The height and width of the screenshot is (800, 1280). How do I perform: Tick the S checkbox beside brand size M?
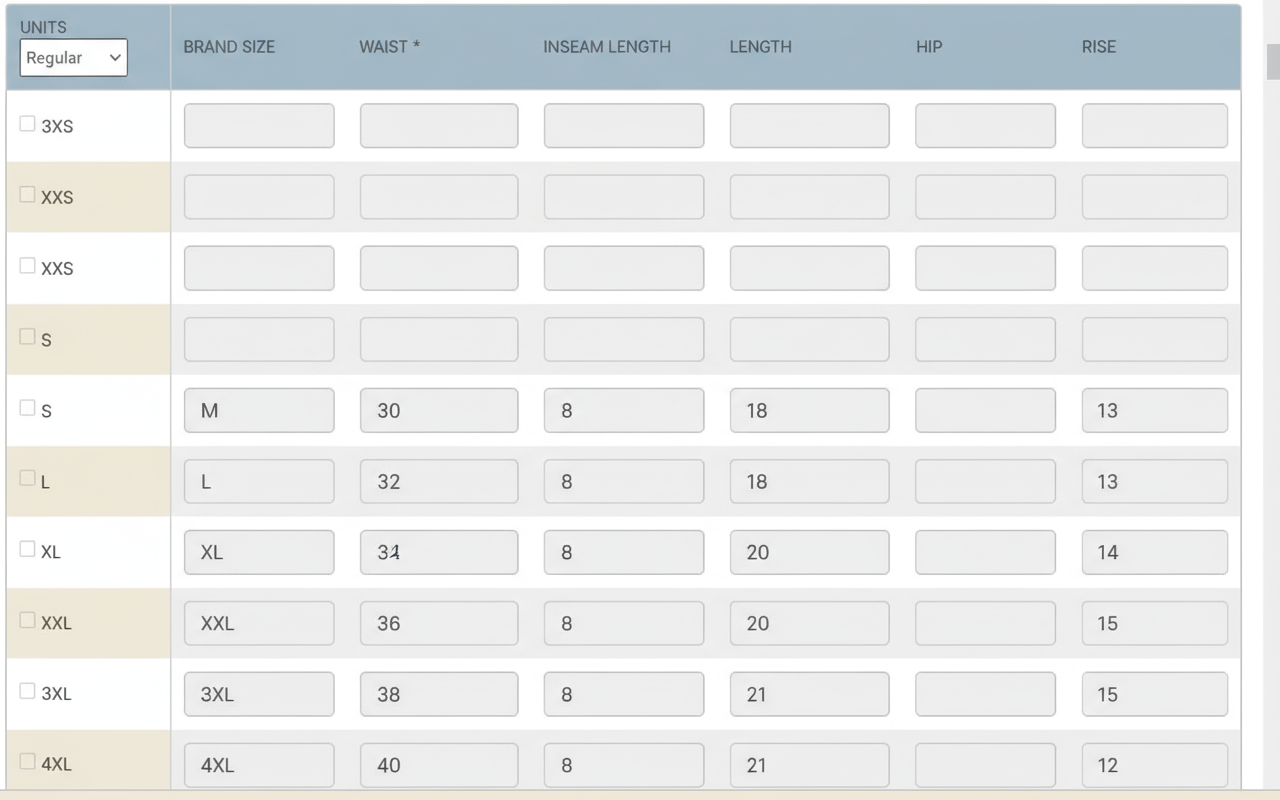28,408
